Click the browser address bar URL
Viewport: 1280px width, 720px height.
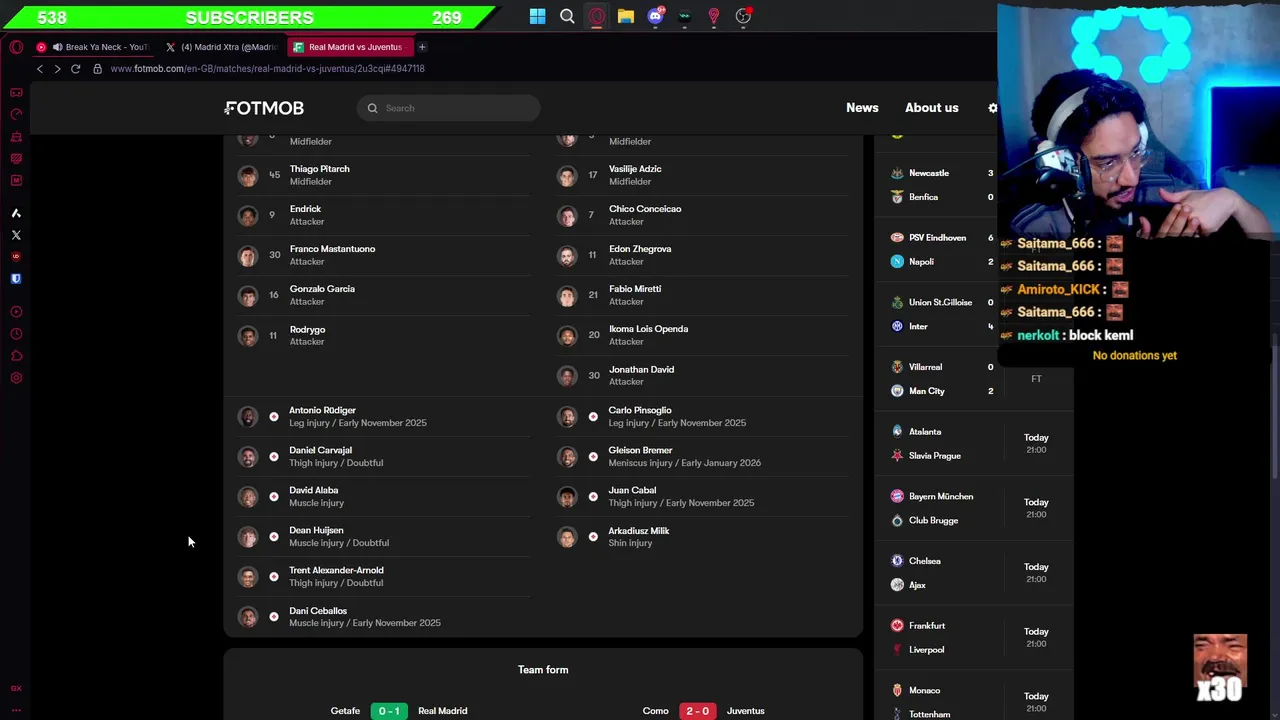click(x=267, y=69)
